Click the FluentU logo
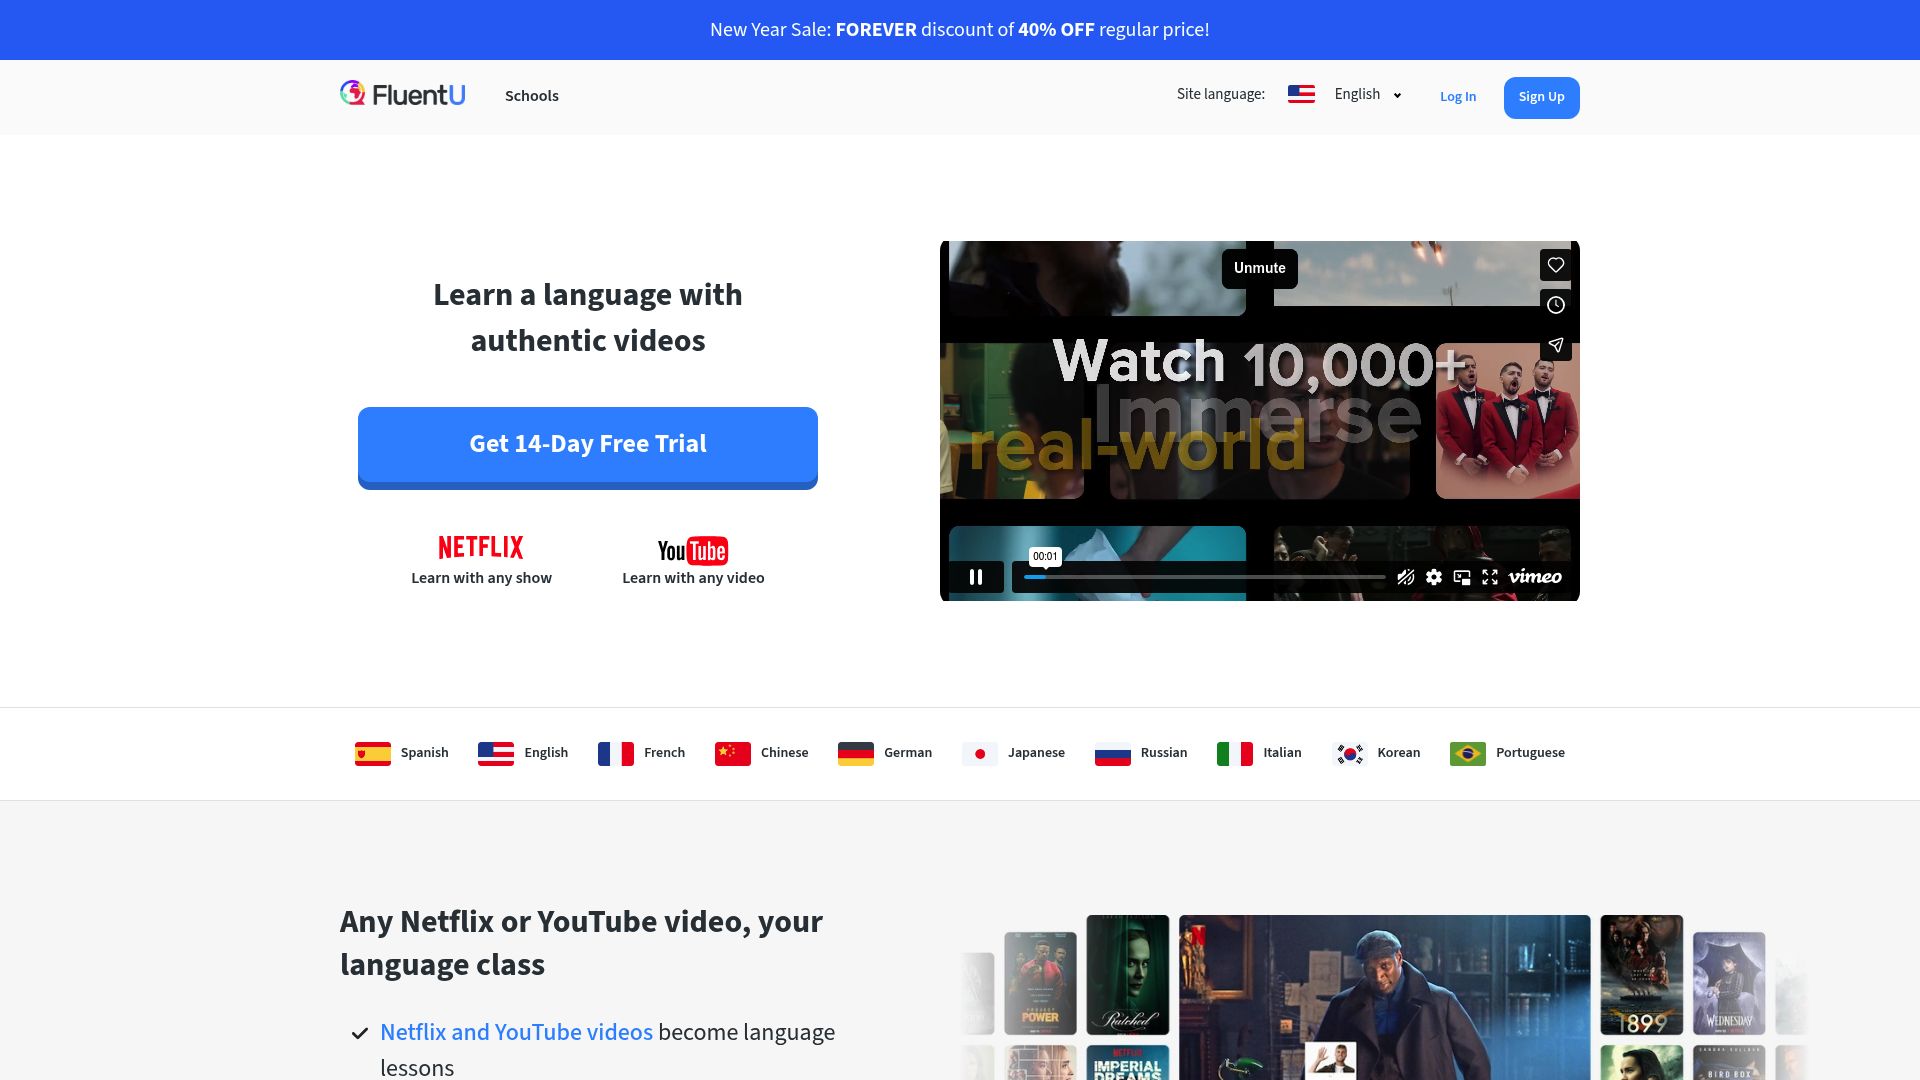1920x1080 pixels. click(402, 94)
